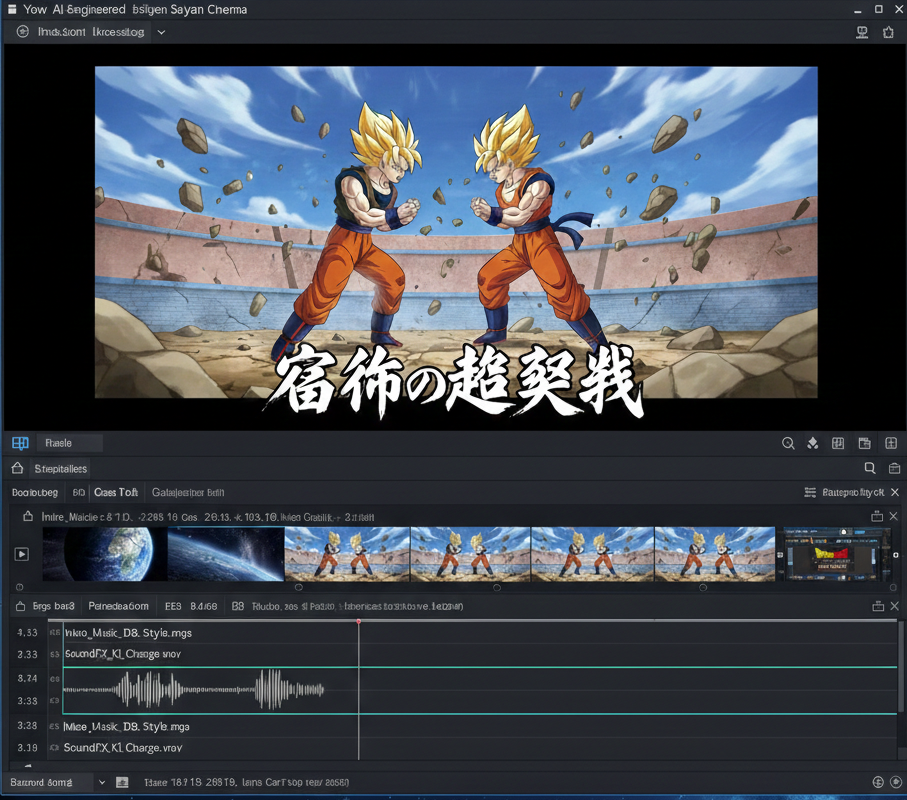Screen dimensions: 907x800
Task: Click the circled plus icon in status bar
Action: click(x=878, y=782)
